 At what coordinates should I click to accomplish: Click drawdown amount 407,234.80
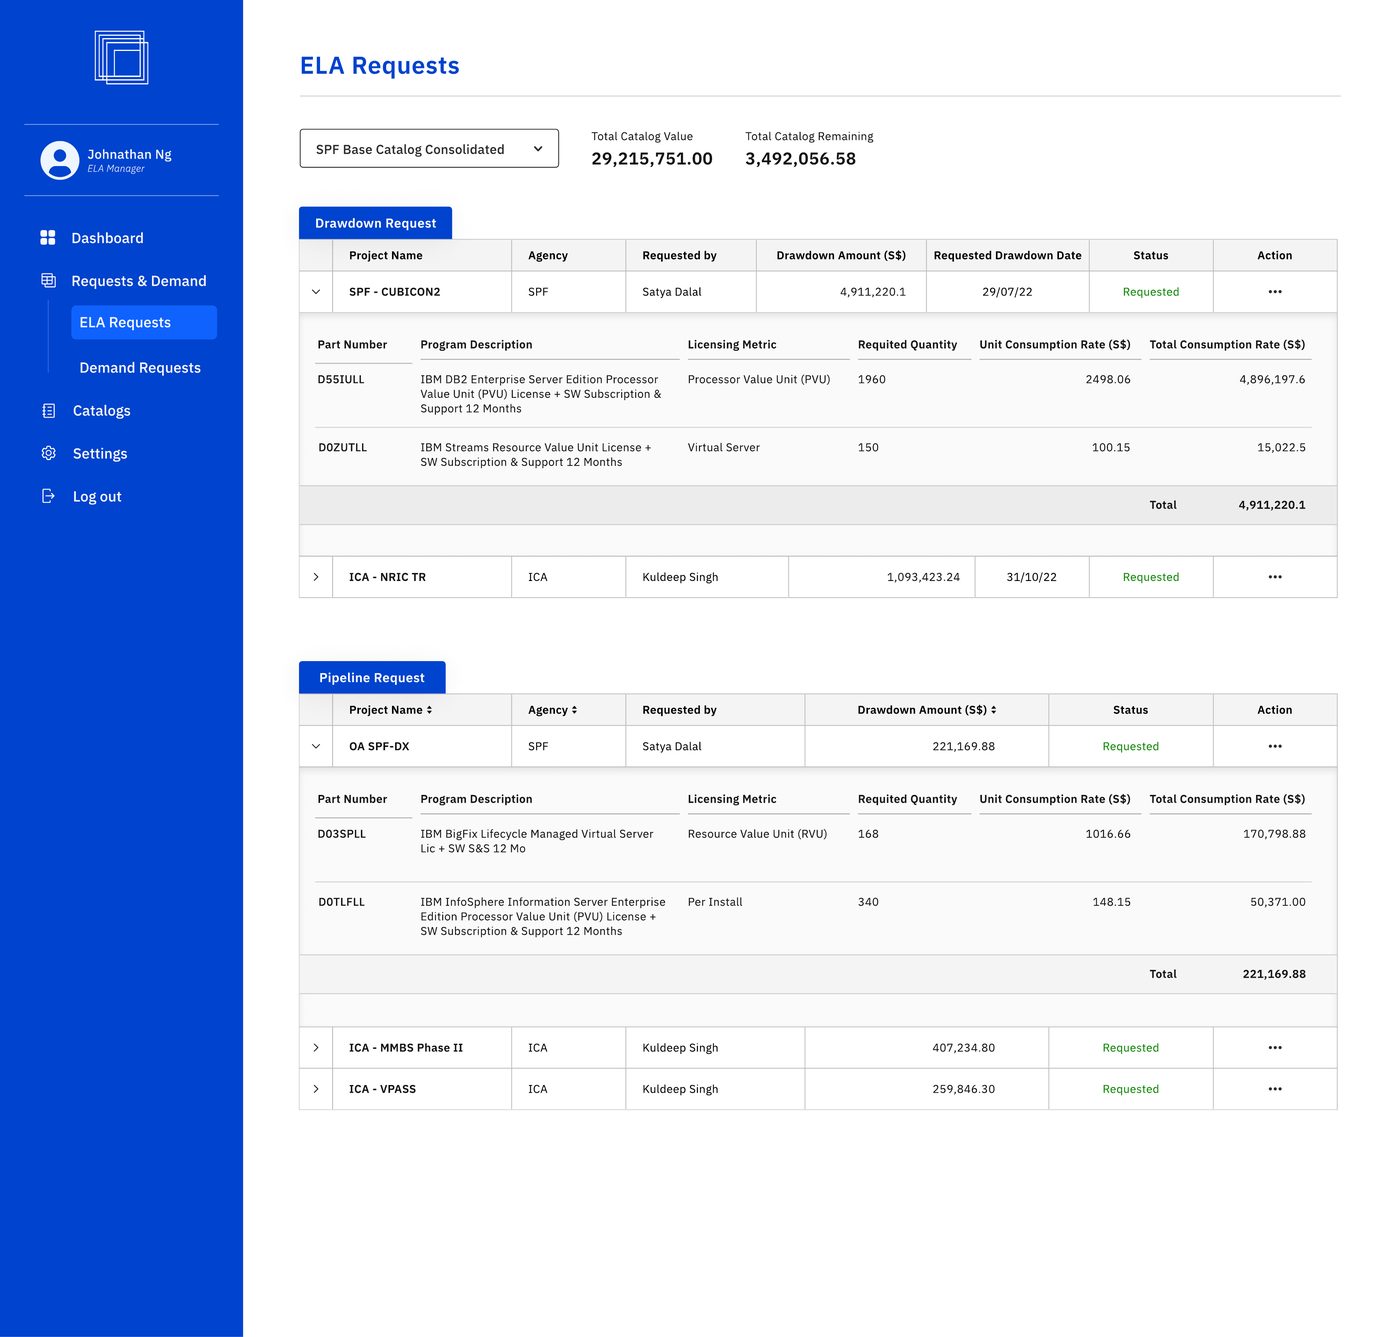[963, 1048]
